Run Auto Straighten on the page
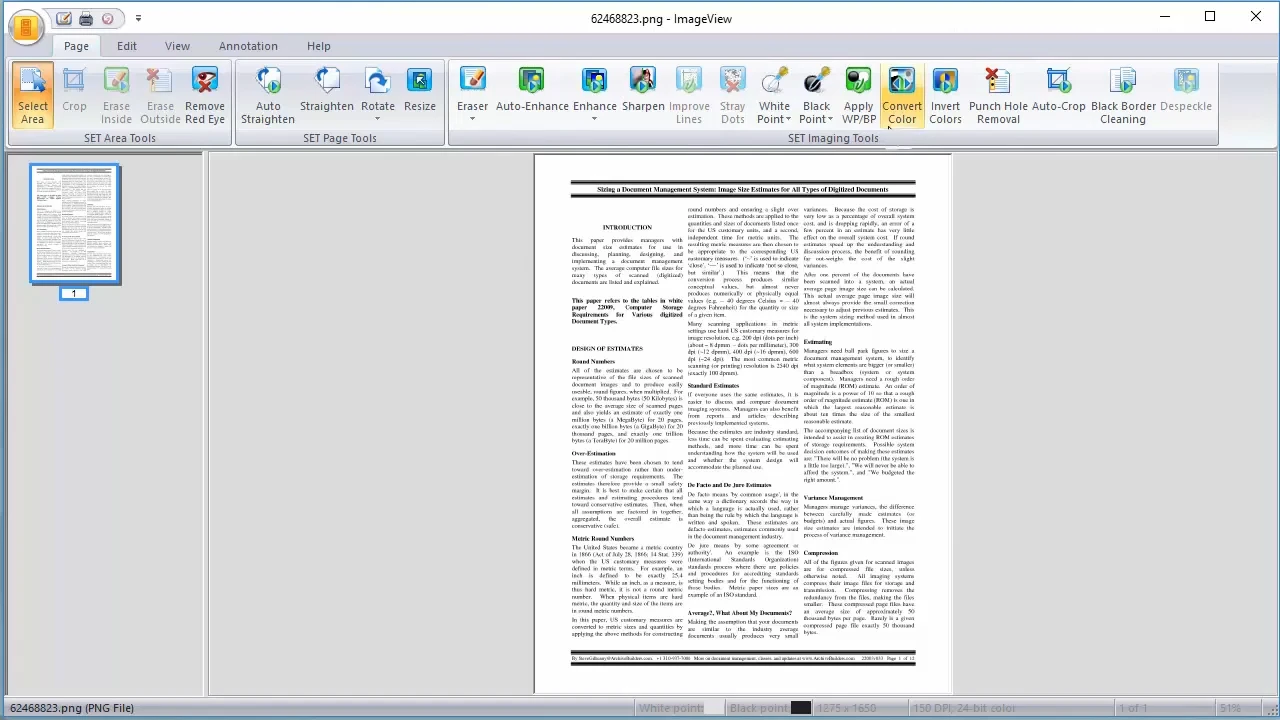 pyautogui.click(x=267, y=97)
